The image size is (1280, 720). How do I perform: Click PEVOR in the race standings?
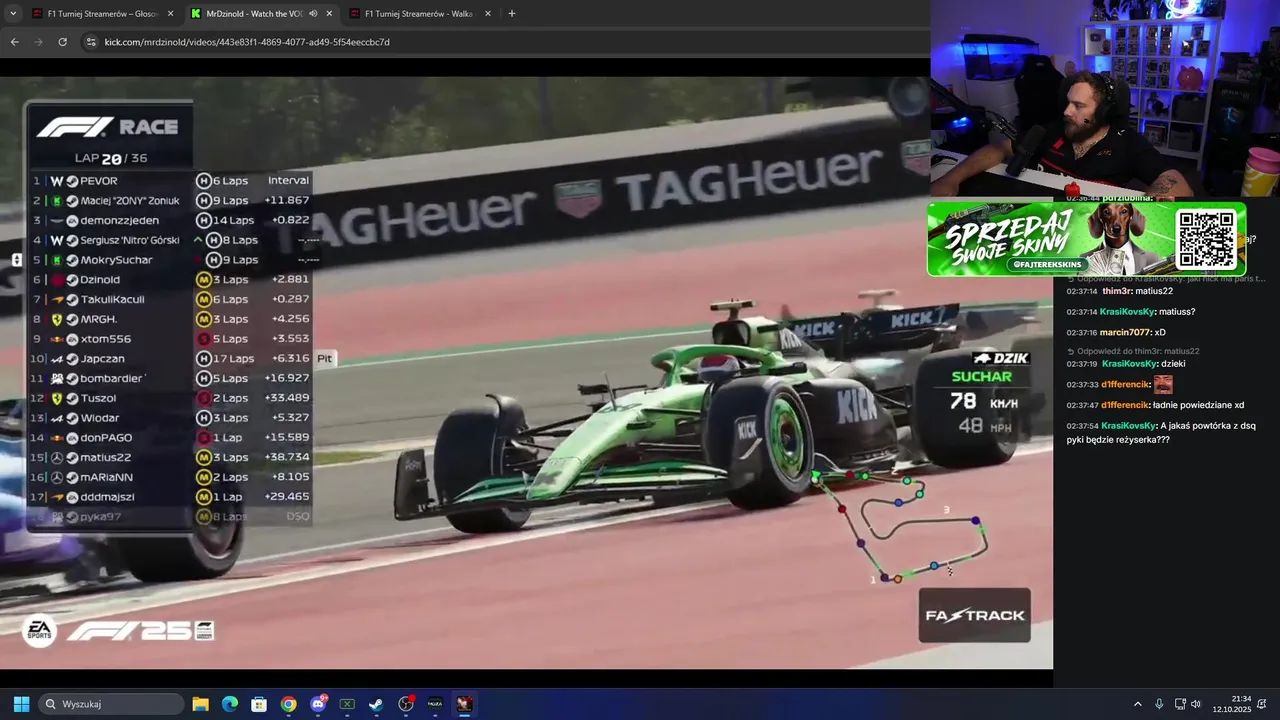click(x=99, y=181)
